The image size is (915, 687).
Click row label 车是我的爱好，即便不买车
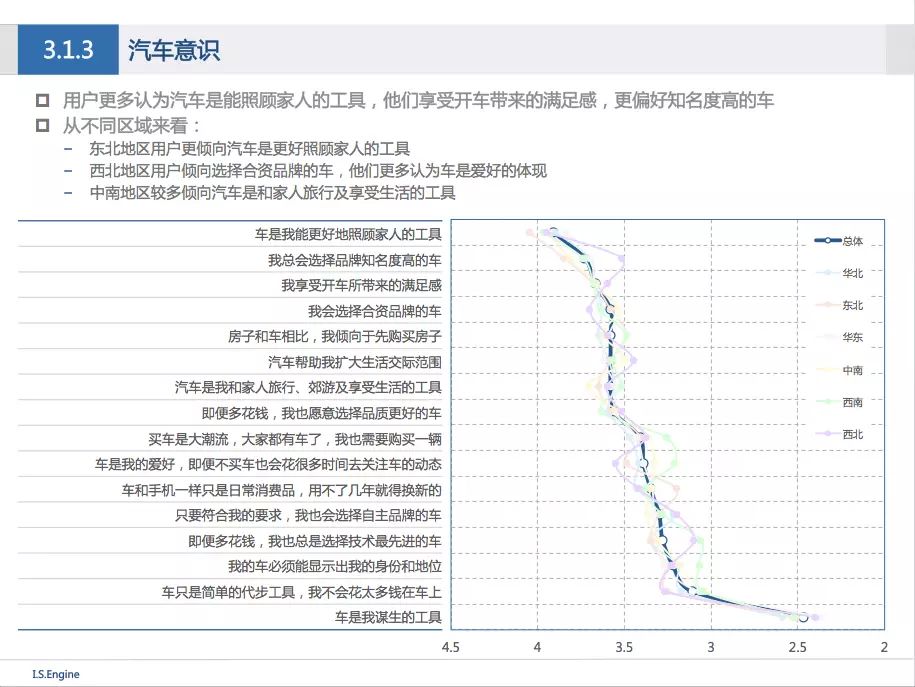point(268,465)
